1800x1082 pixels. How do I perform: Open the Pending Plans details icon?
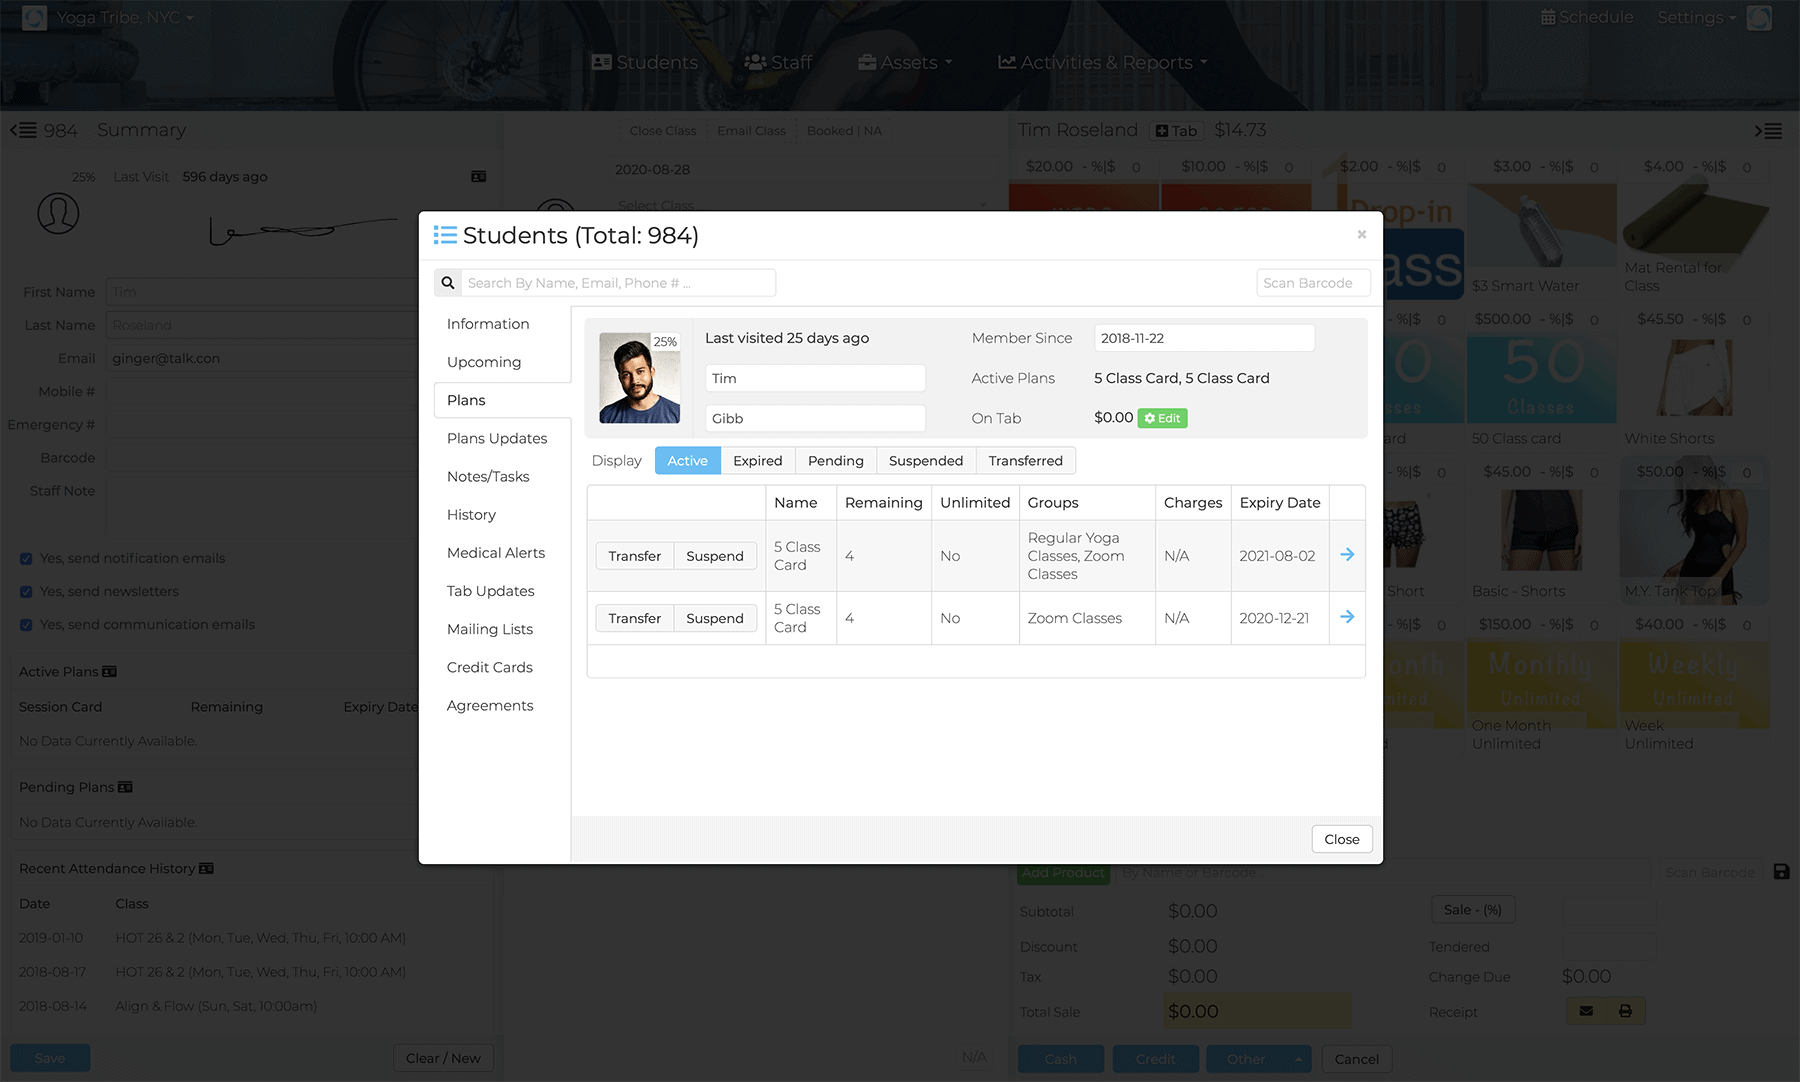coord(125,787)
